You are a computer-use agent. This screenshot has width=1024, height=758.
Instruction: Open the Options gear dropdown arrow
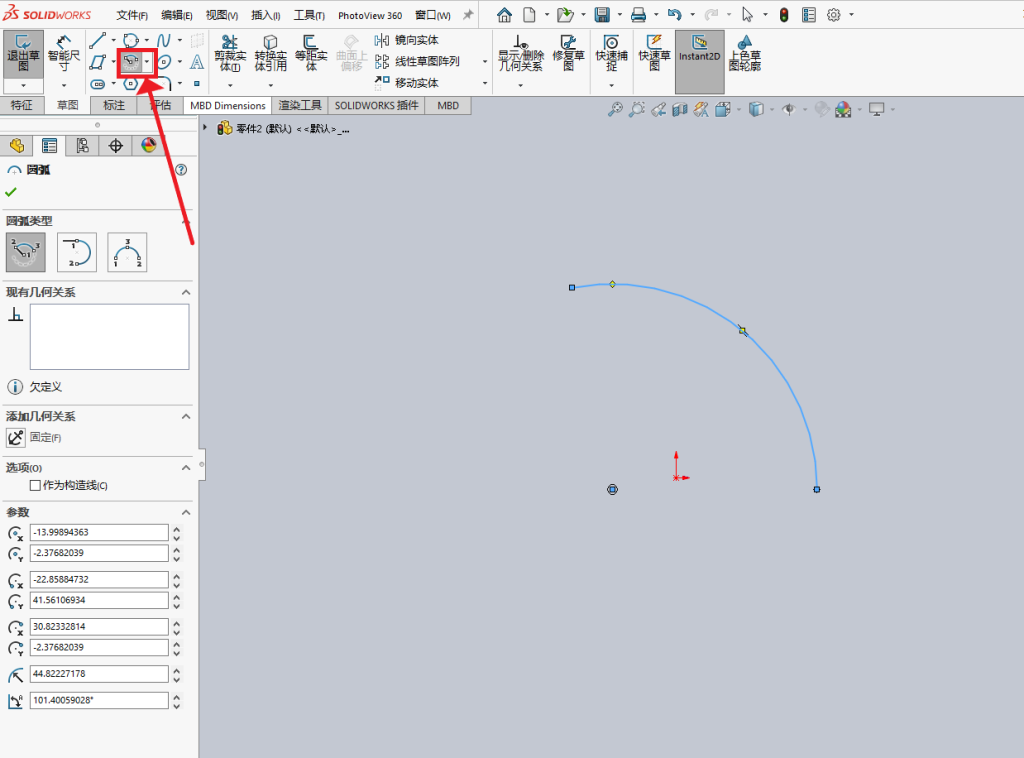[852, 14]
